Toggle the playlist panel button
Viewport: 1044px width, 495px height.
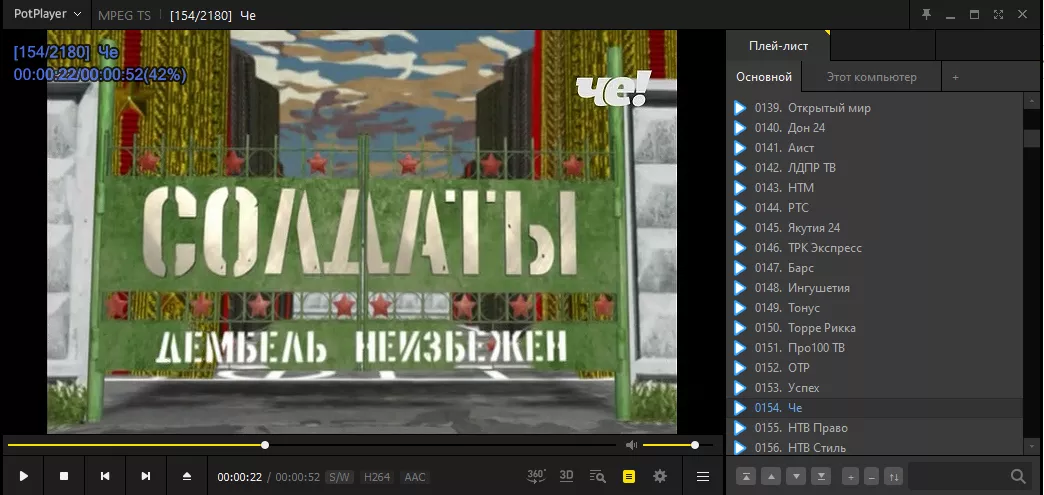[x=629, y=476]
